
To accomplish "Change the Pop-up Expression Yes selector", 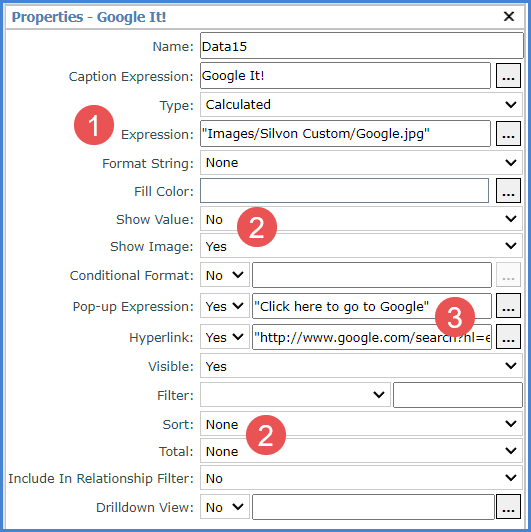I will point(225,306).
